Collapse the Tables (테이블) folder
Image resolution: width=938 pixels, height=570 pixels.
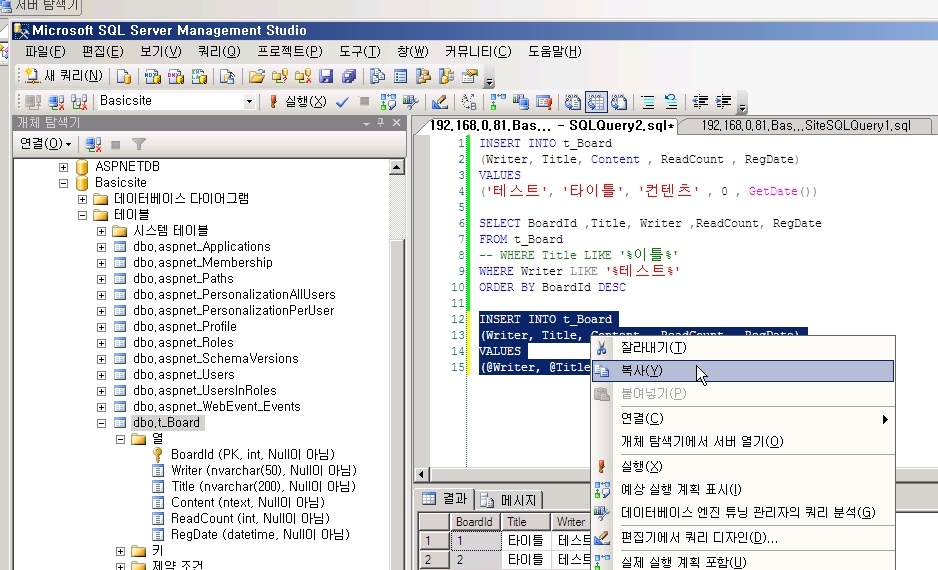83,215
